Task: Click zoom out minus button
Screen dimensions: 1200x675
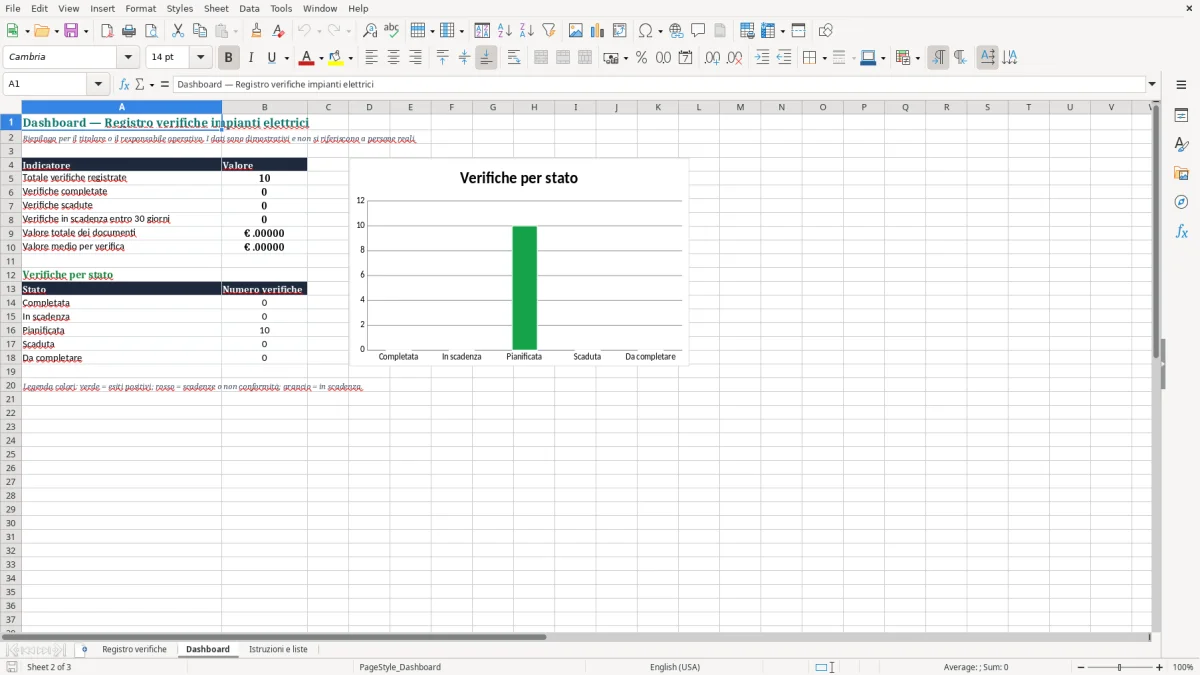Action: tap(1081, 667)
